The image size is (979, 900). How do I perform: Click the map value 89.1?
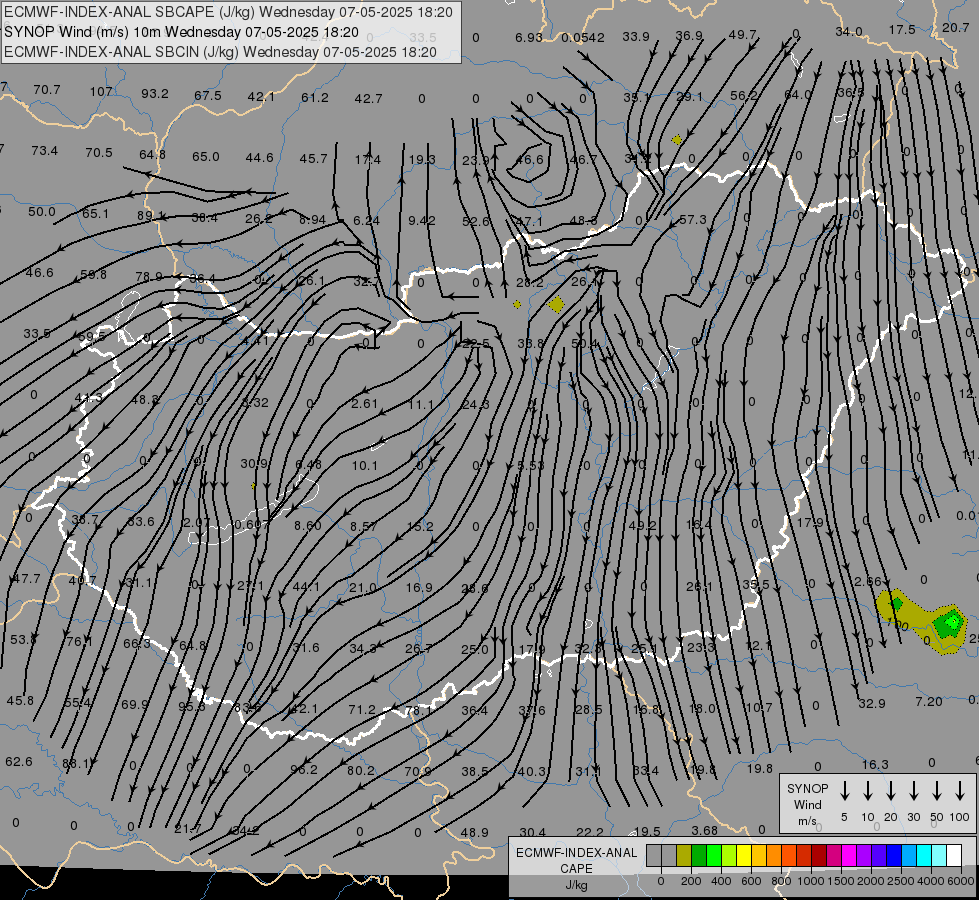pos(151,216)
